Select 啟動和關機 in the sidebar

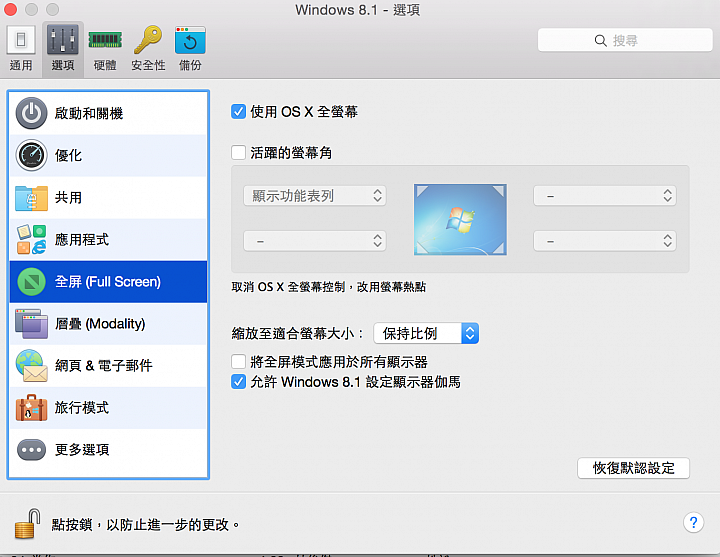pyautogui.click(x=108, y=113)
